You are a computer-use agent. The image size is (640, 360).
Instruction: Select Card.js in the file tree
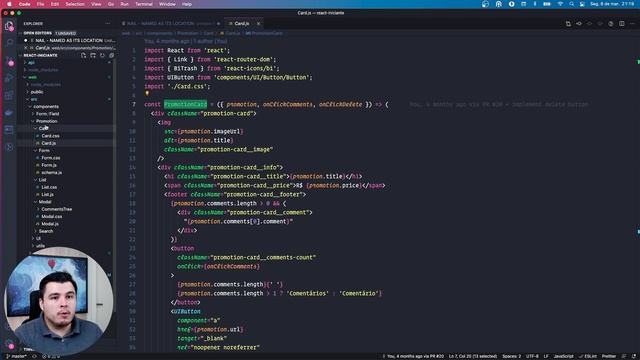coord(49,143)
